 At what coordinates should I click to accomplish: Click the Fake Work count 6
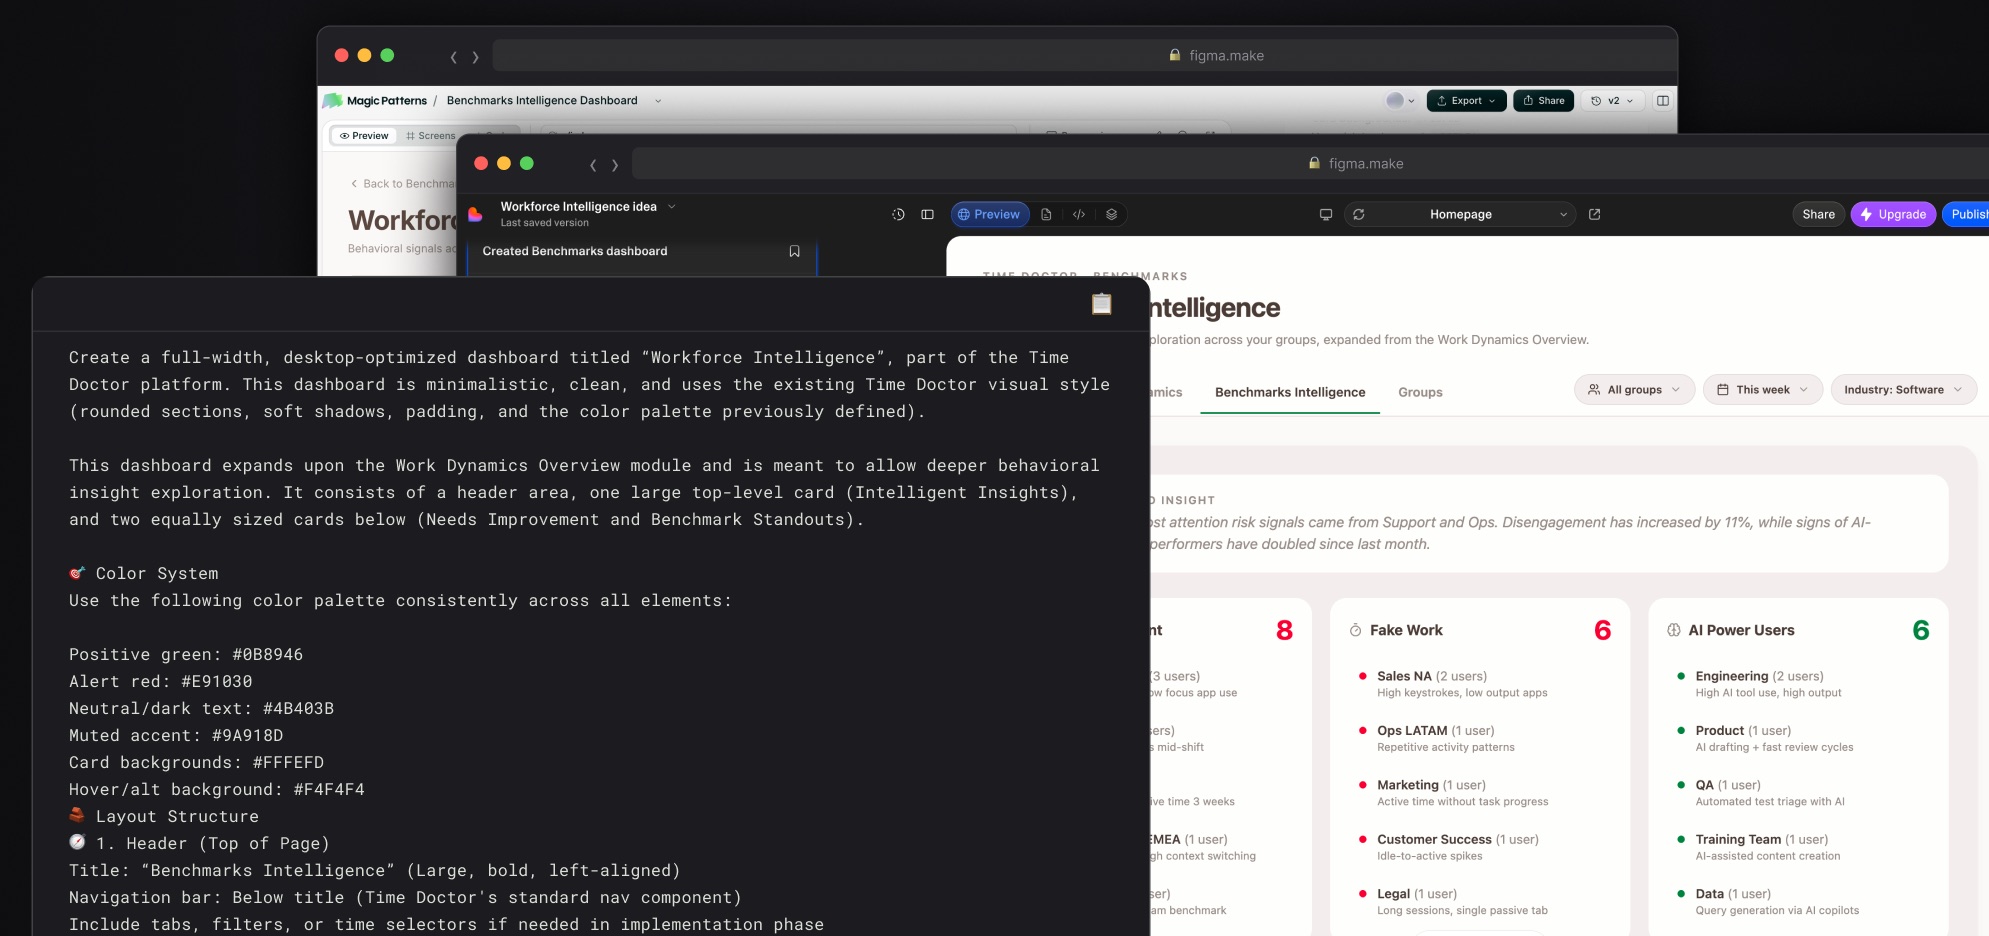click(1602, 630)
